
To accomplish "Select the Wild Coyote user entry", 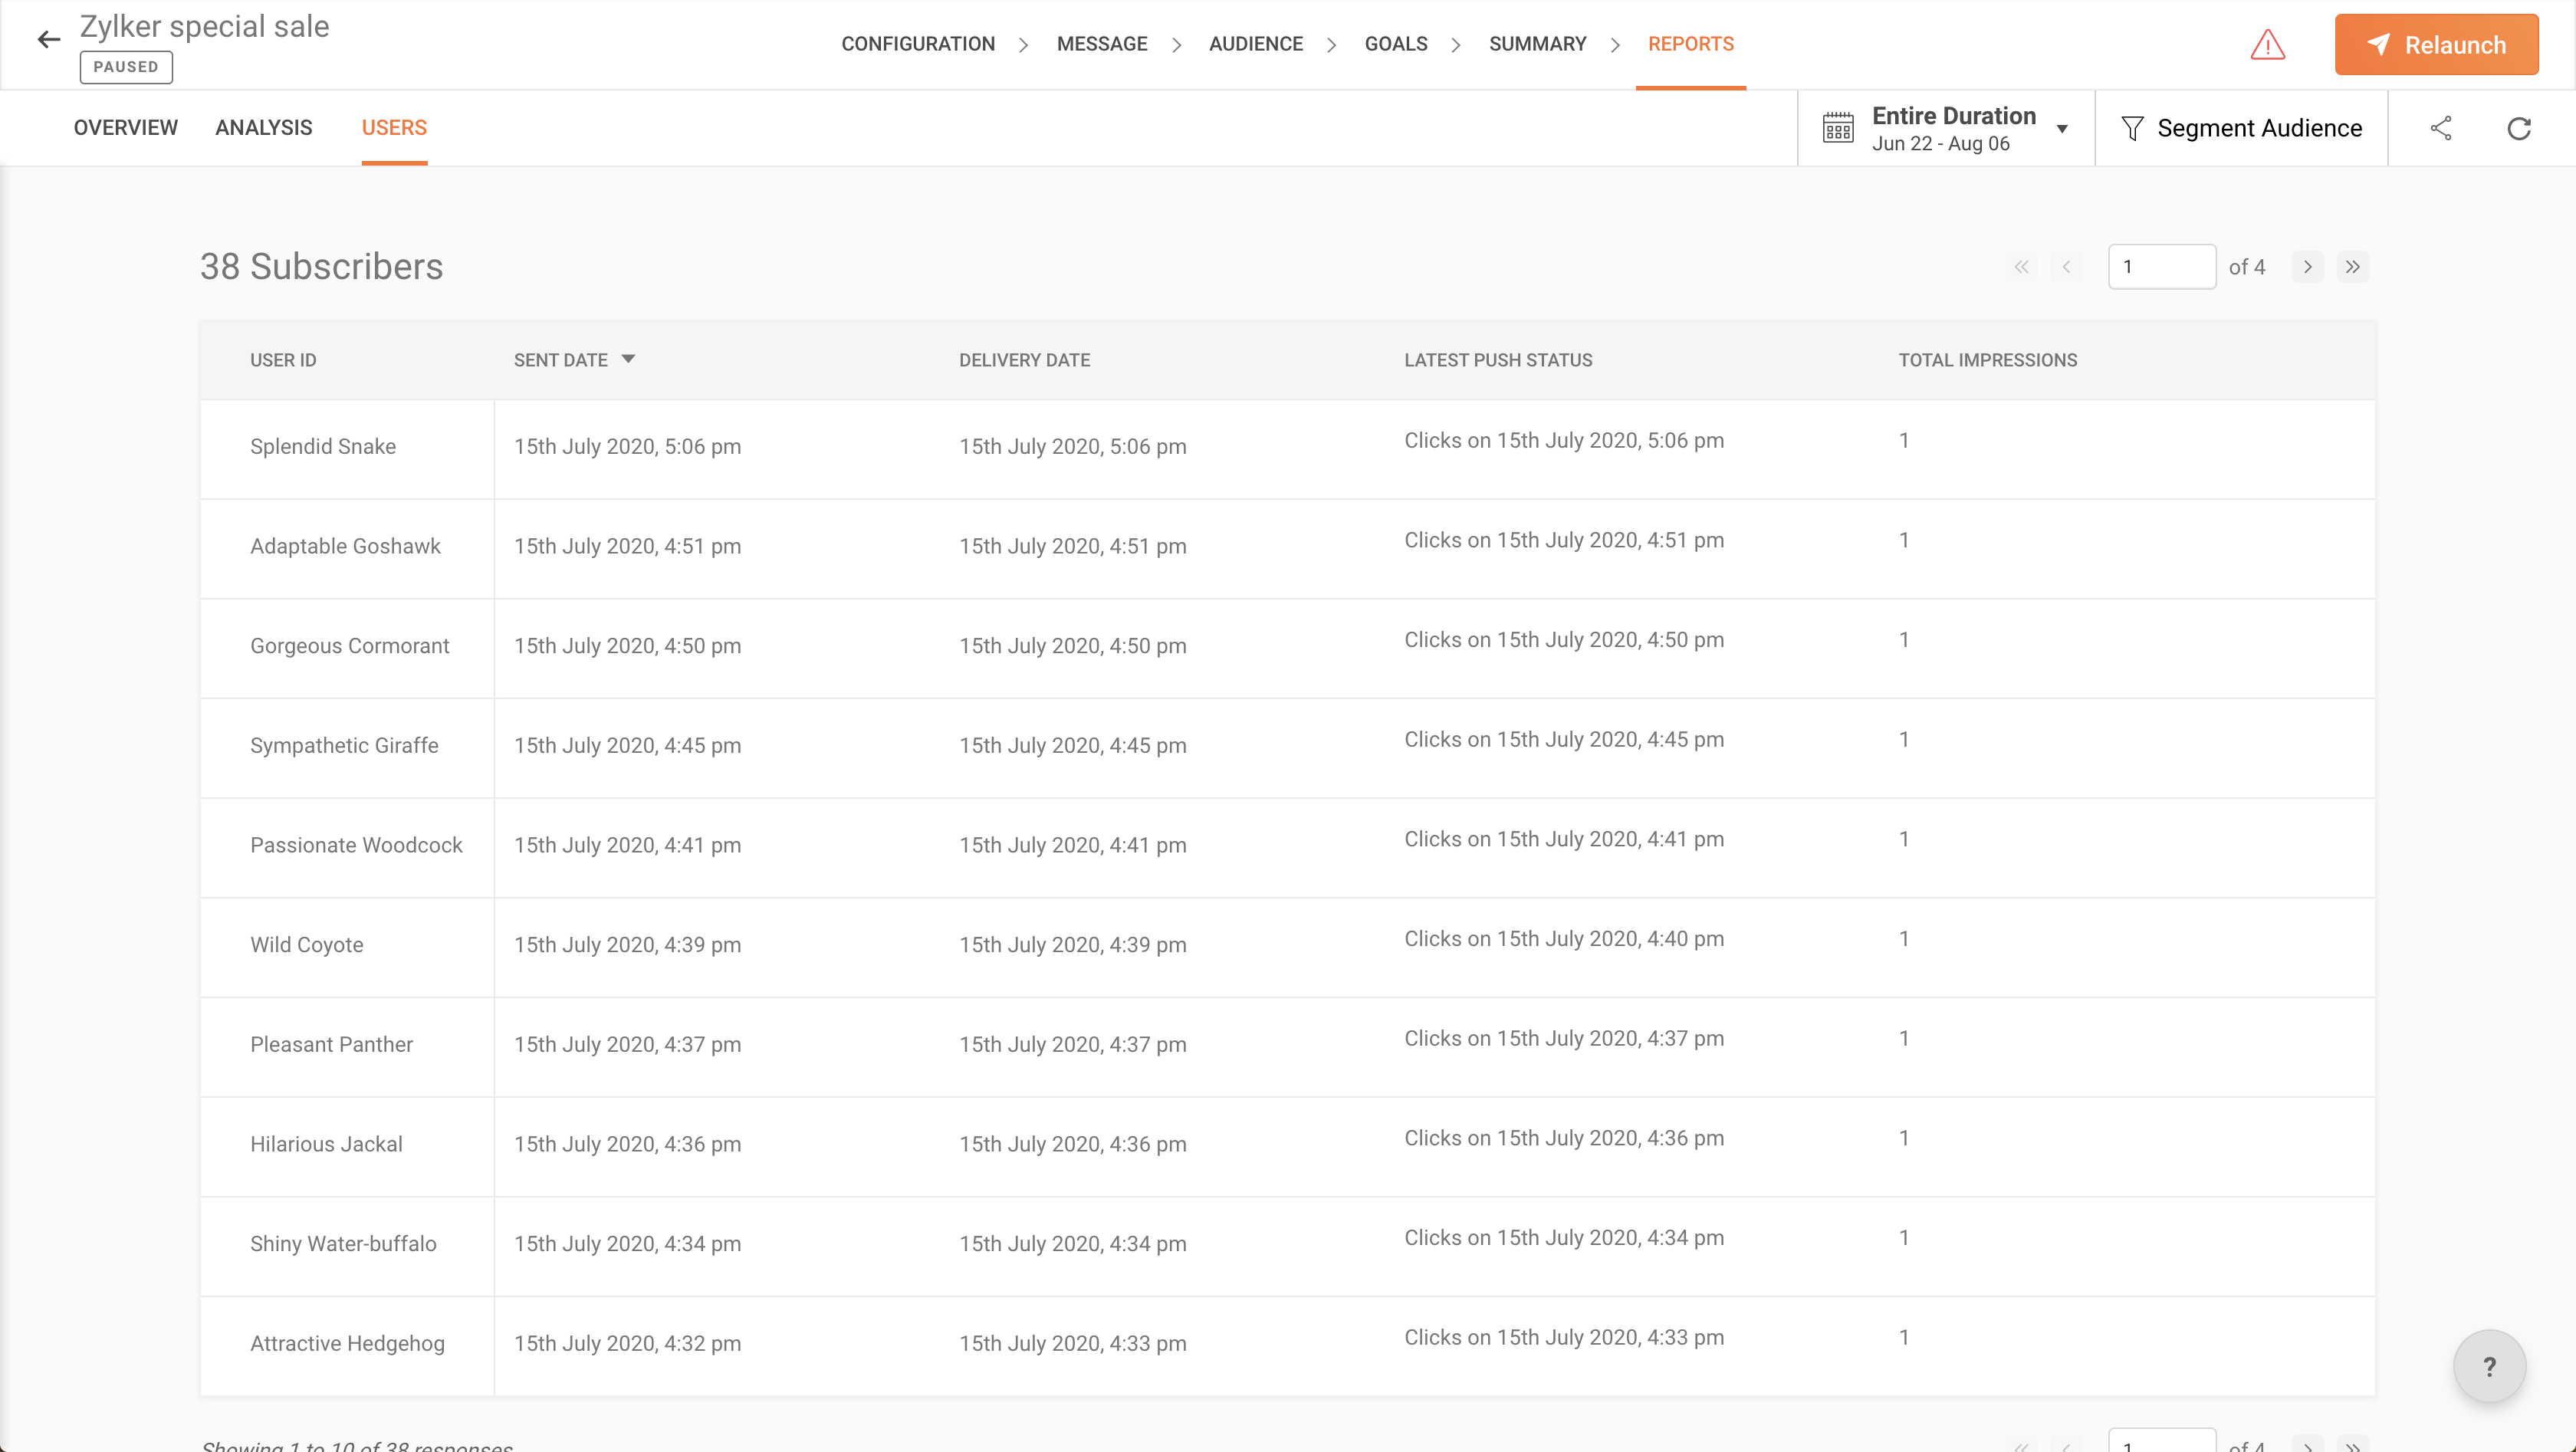I will [307, 945].
